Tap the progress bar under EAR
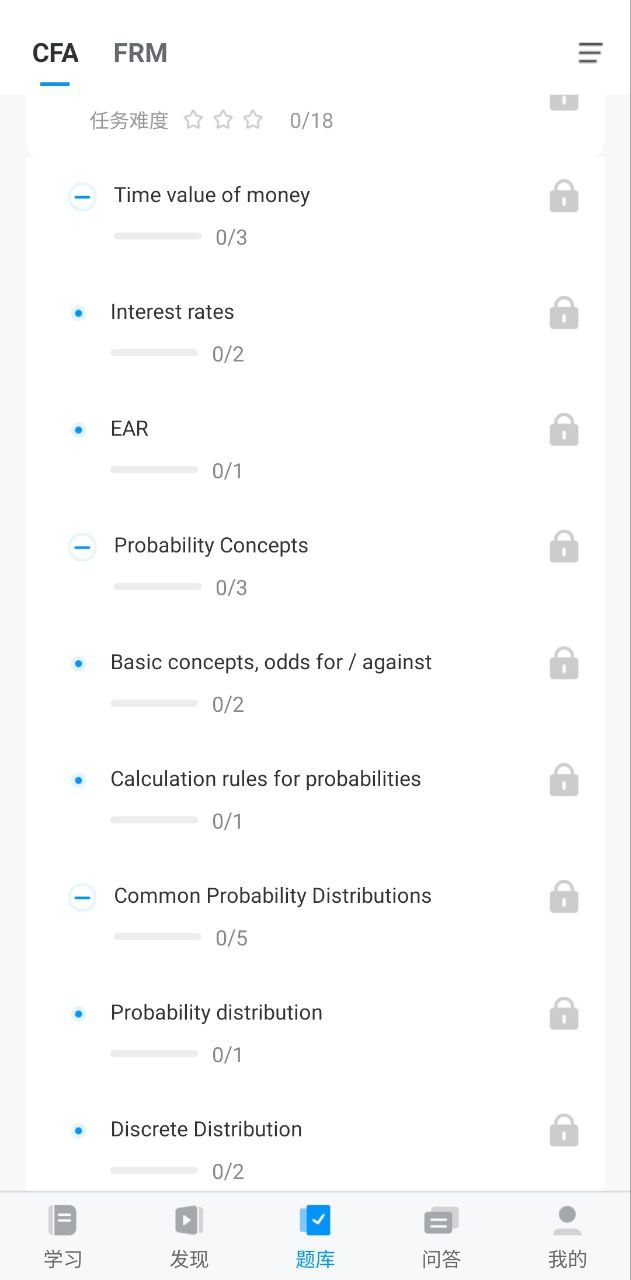The height and width of the screenshot is (1280, 631). pyautogui.click(x=154, y=470)
